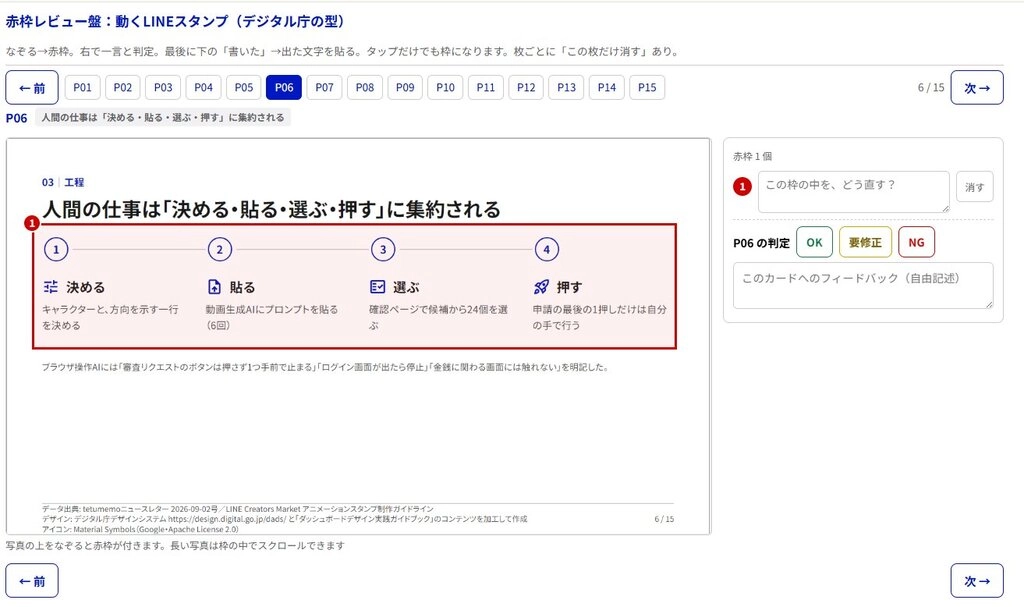Go to page tab P05
Screen dimensions: 1024x607
coord(244,88)
